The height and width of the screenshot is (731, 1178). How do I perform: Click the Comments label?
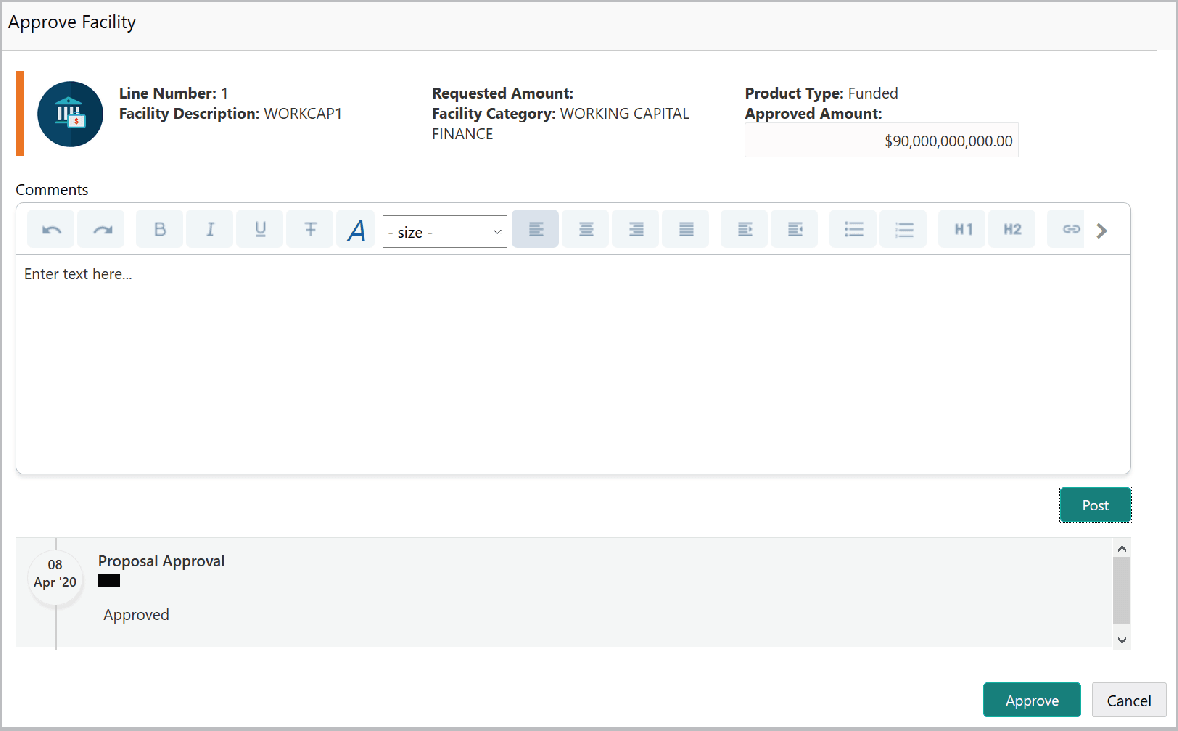tap(52, 189)
